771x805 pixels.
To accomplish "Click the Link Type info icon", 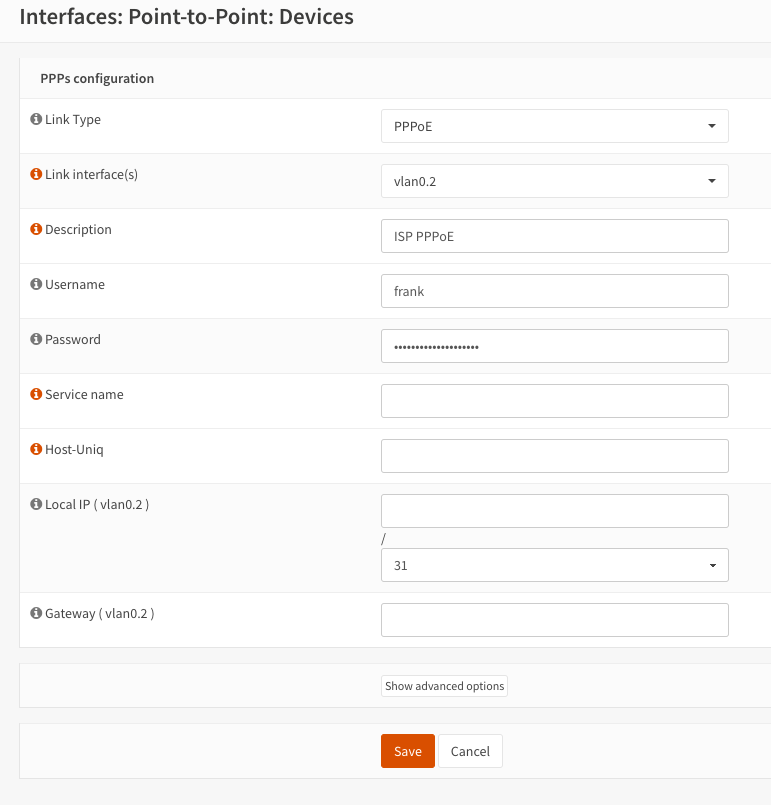I will [36, 119].
